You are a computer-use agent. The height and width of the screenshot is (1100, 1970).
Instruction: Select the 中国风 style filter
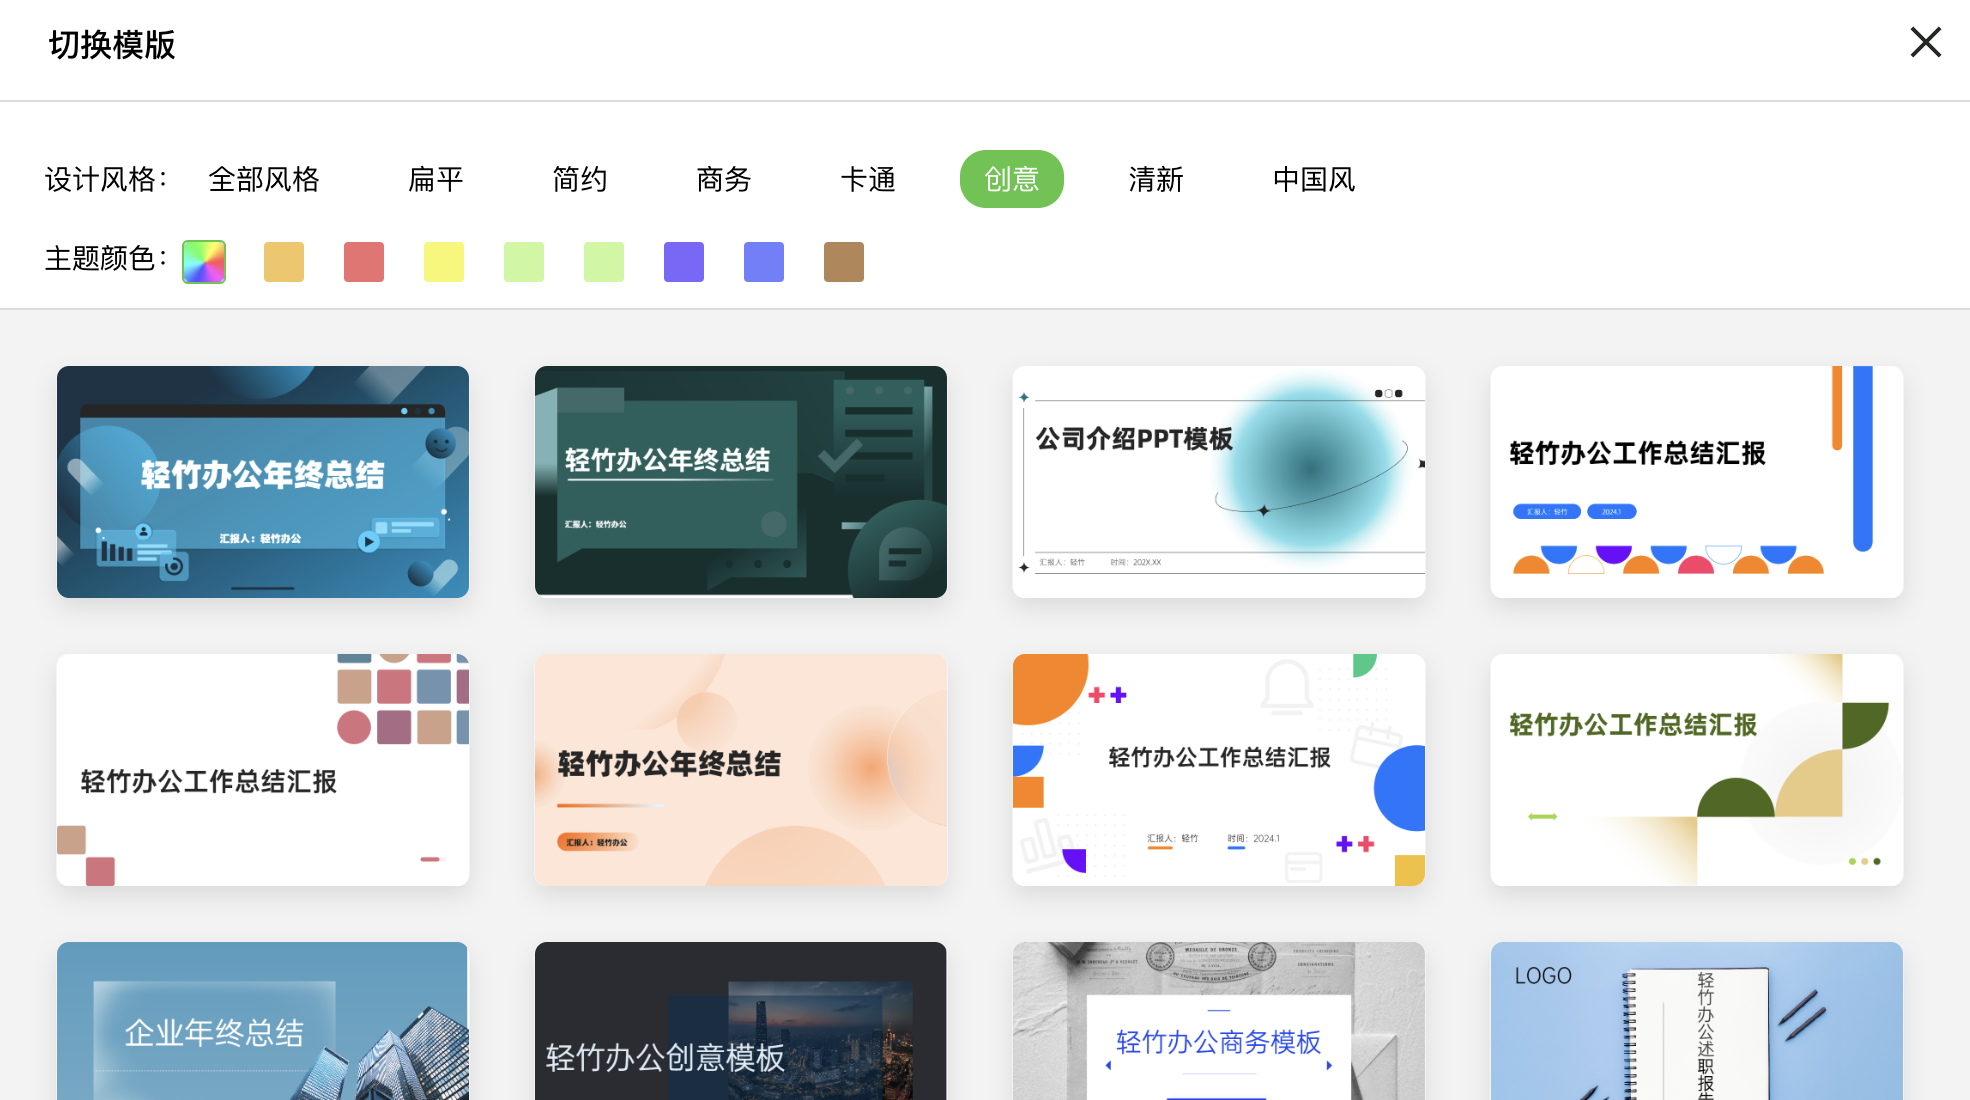click(1312, 179)
